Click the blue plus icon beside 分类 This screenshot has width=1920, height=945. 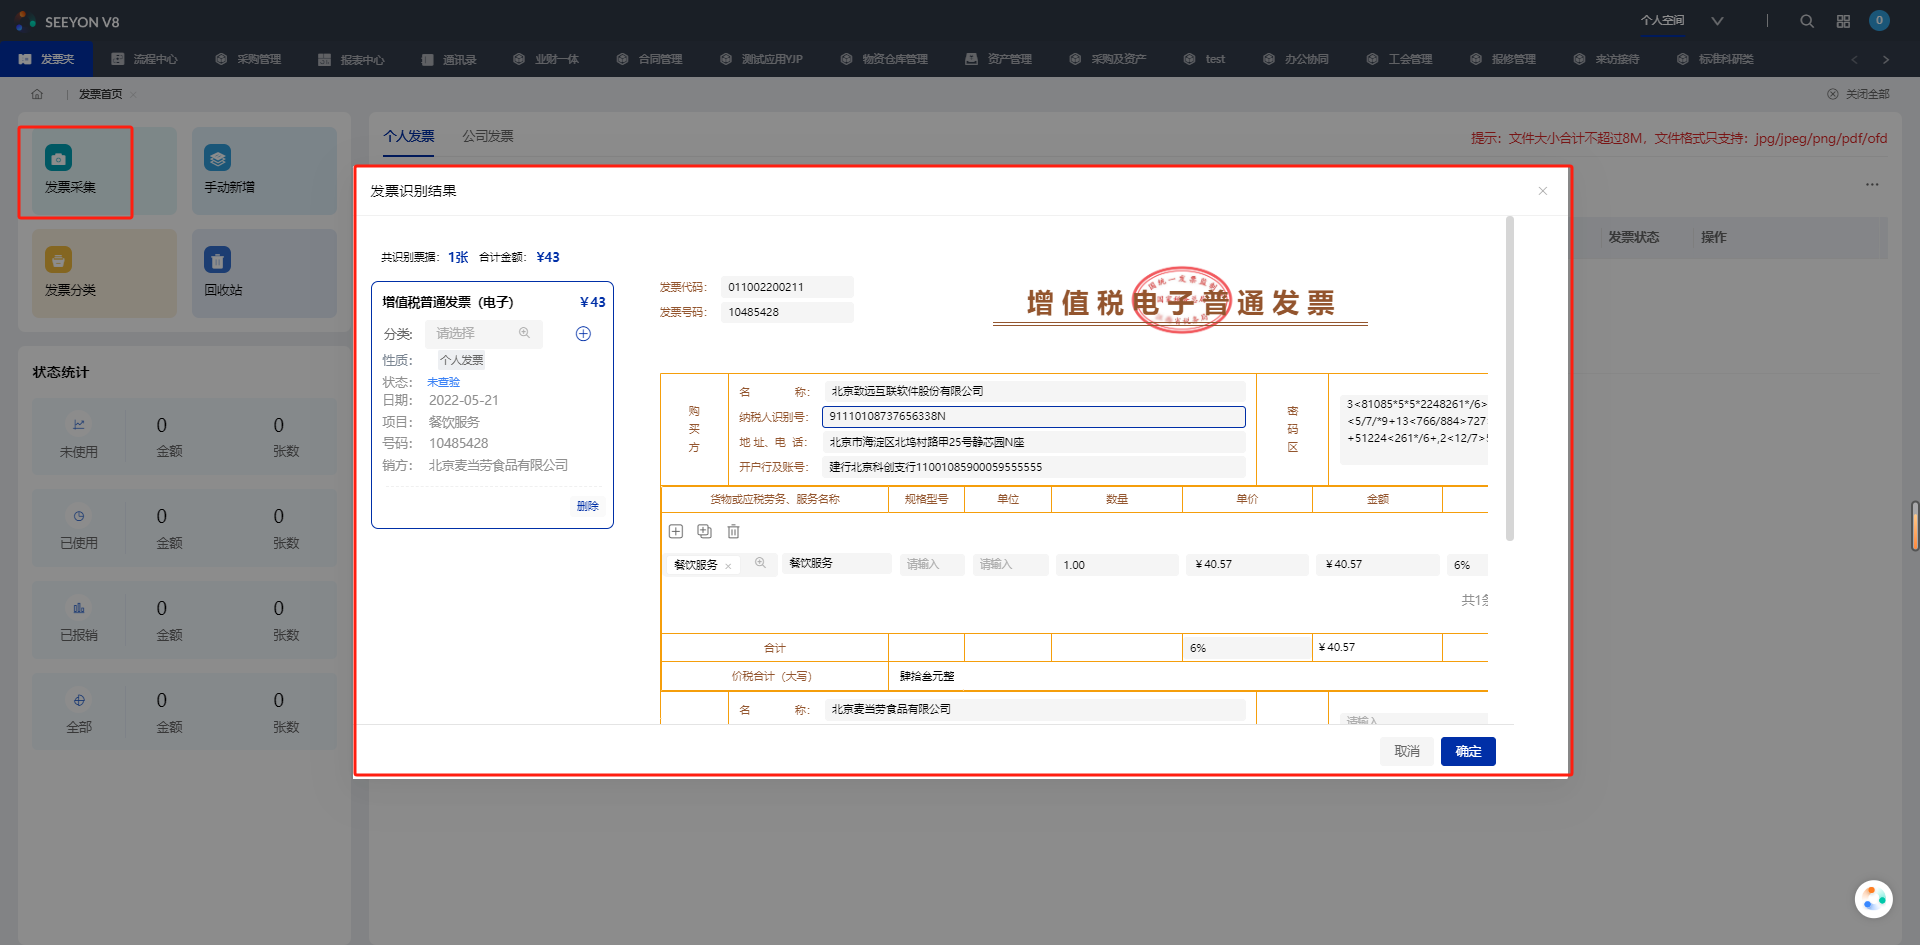[583, 334]
